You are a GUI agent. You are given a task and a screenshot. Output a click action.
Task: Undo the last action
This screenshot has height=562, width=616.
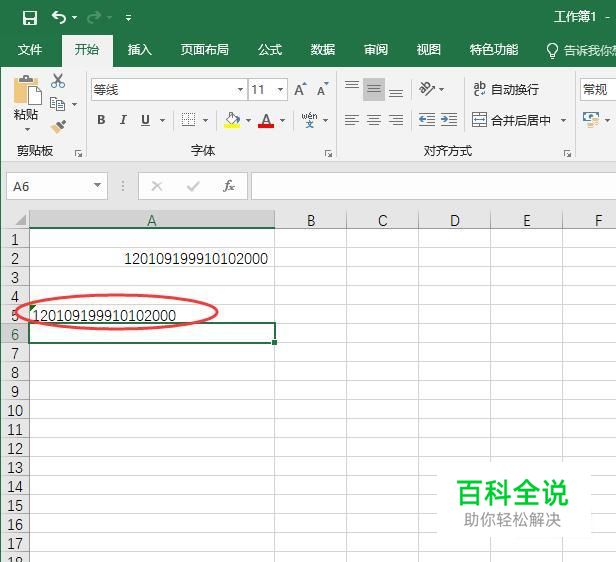pos(59,17)
